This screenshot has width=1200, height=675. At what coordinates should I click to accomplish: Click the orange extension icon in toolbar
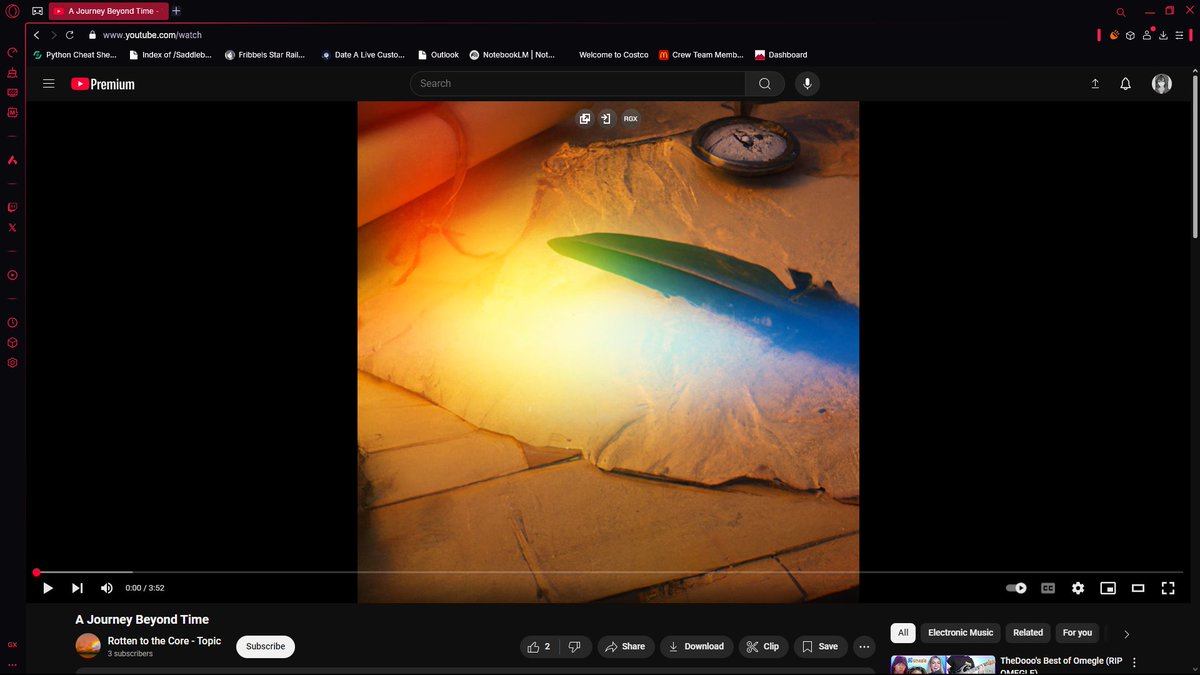coord(1114,35)
